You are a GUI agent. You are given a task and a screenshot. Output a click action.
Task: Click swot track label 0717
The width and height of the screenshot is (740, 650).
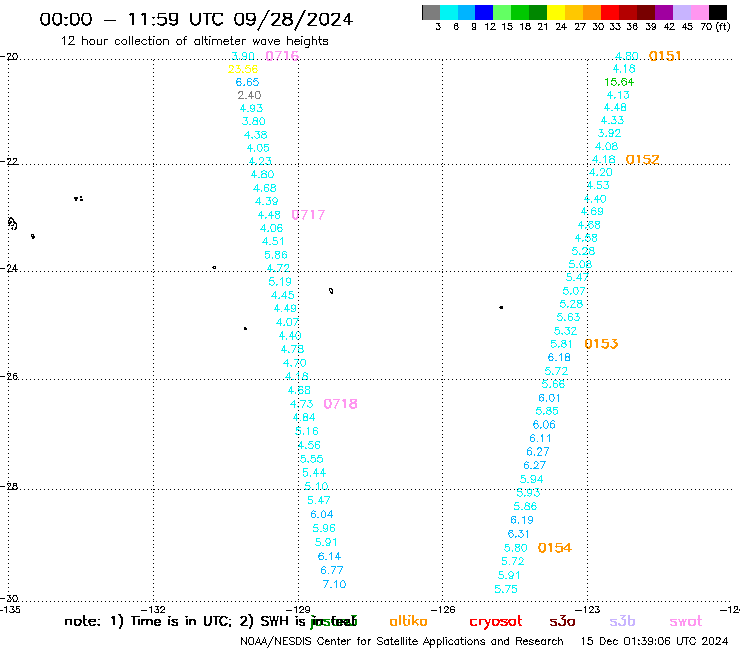click(308, 215)
